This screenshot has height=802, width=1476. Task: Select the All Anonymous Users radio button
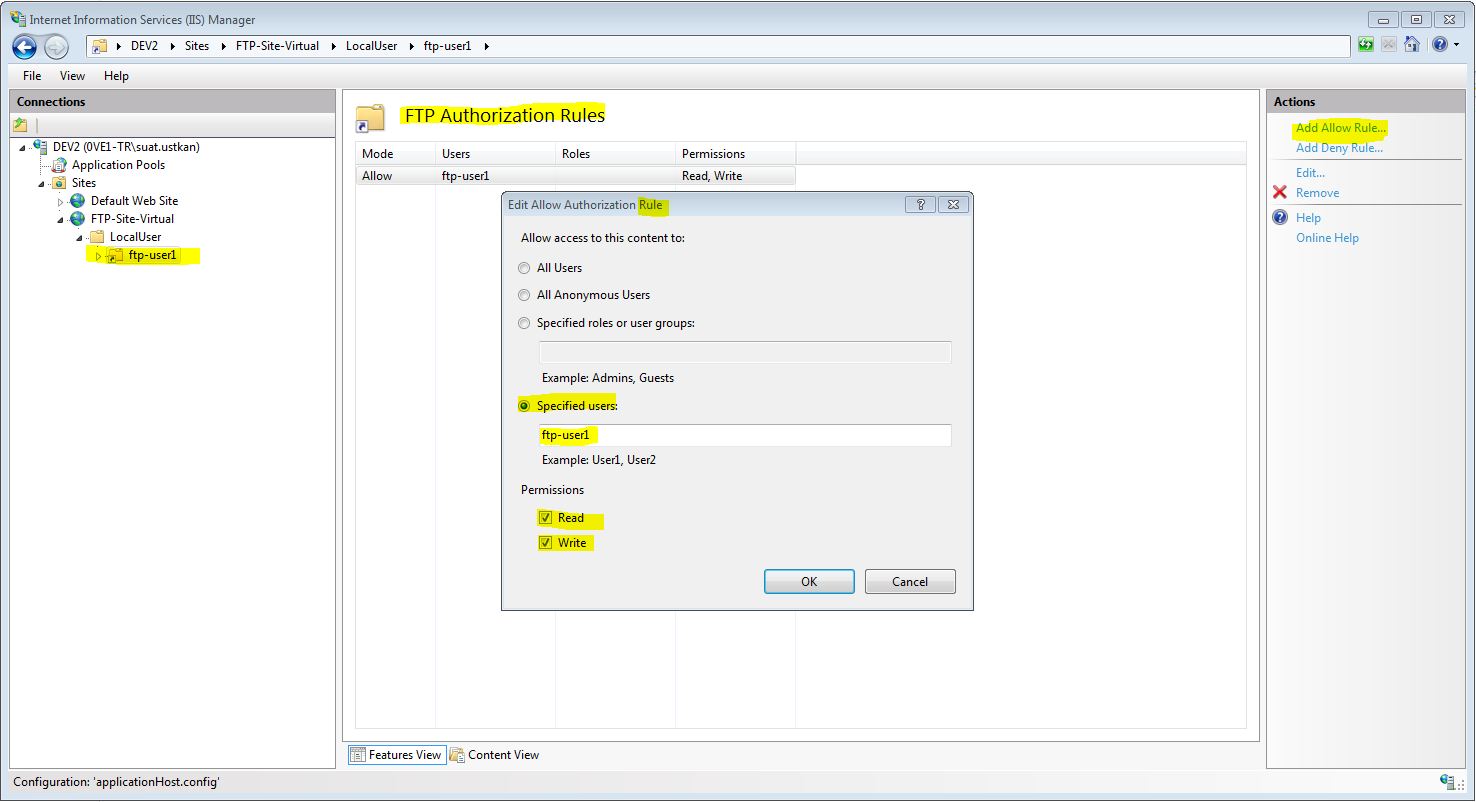point(524,295)
